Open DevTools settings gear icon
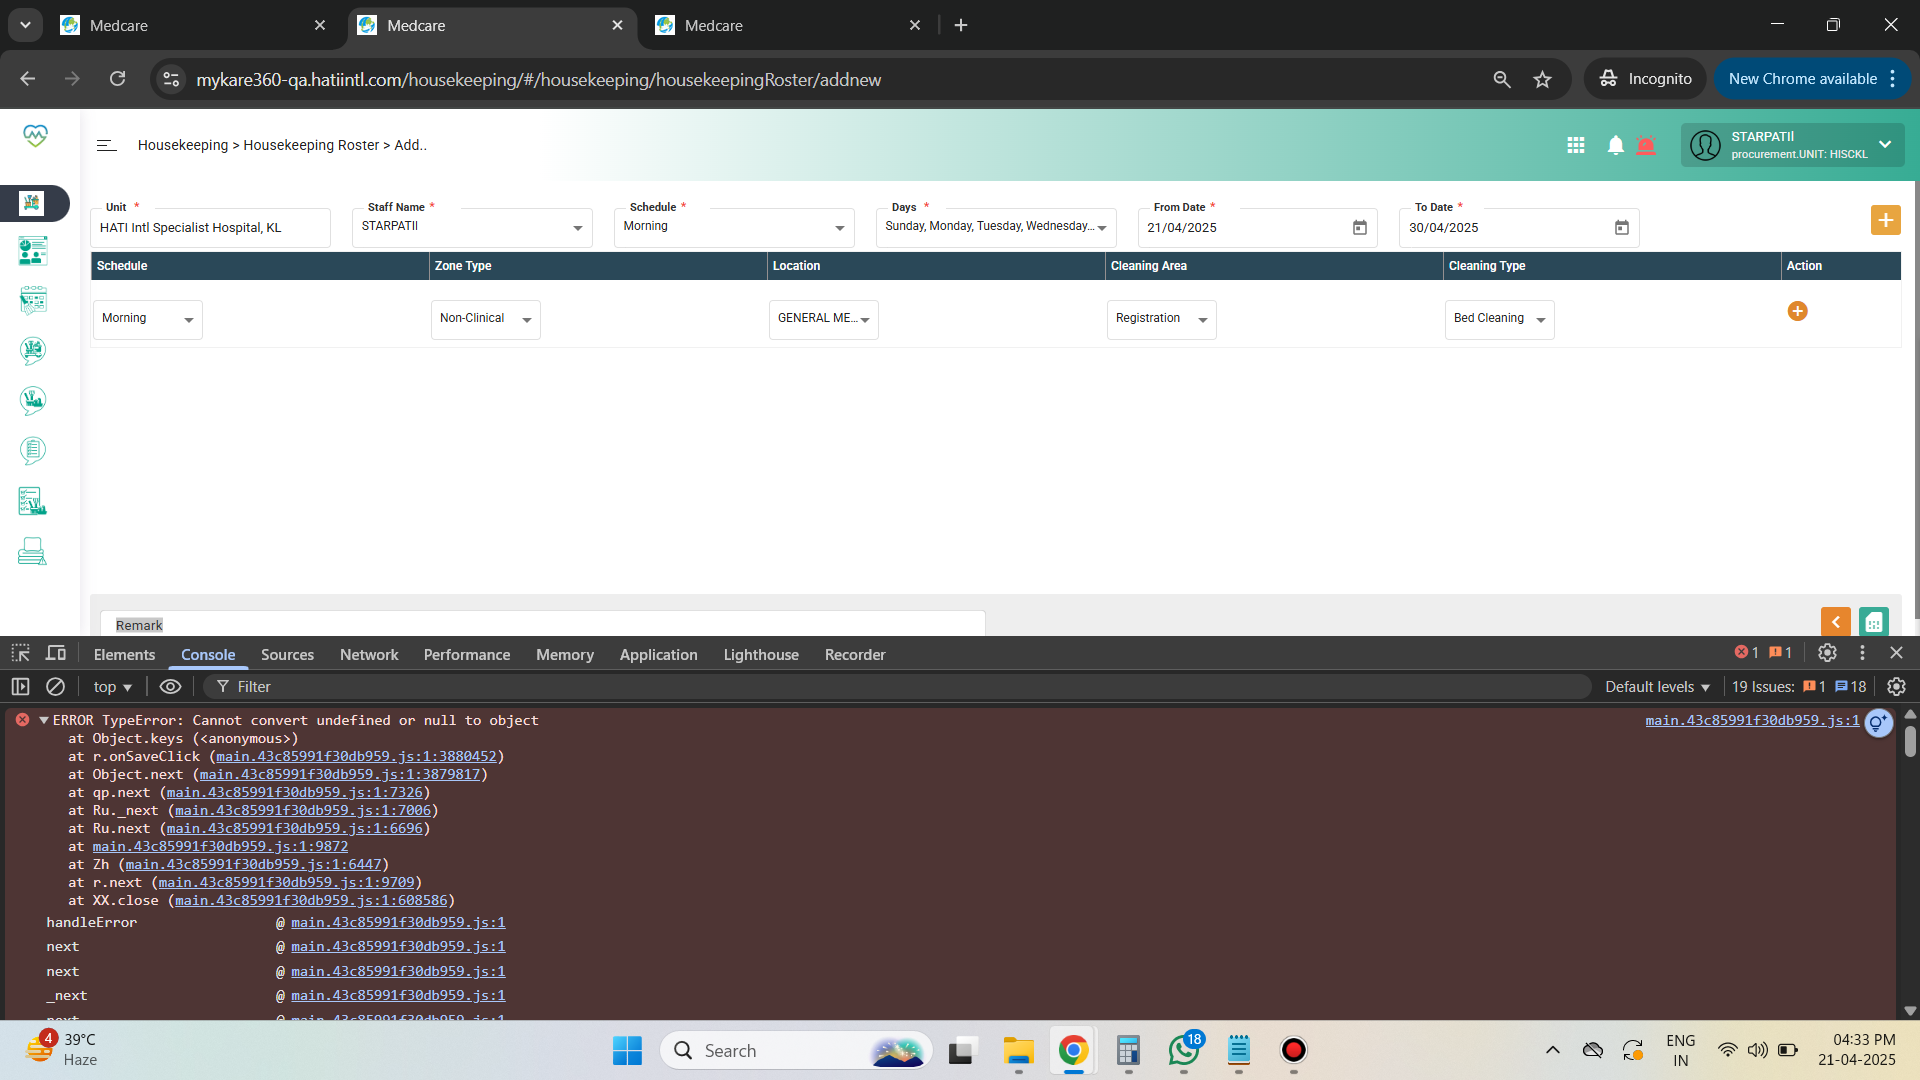Viewport: 1920px width, 1080px height. click(x=1827, y=653)
